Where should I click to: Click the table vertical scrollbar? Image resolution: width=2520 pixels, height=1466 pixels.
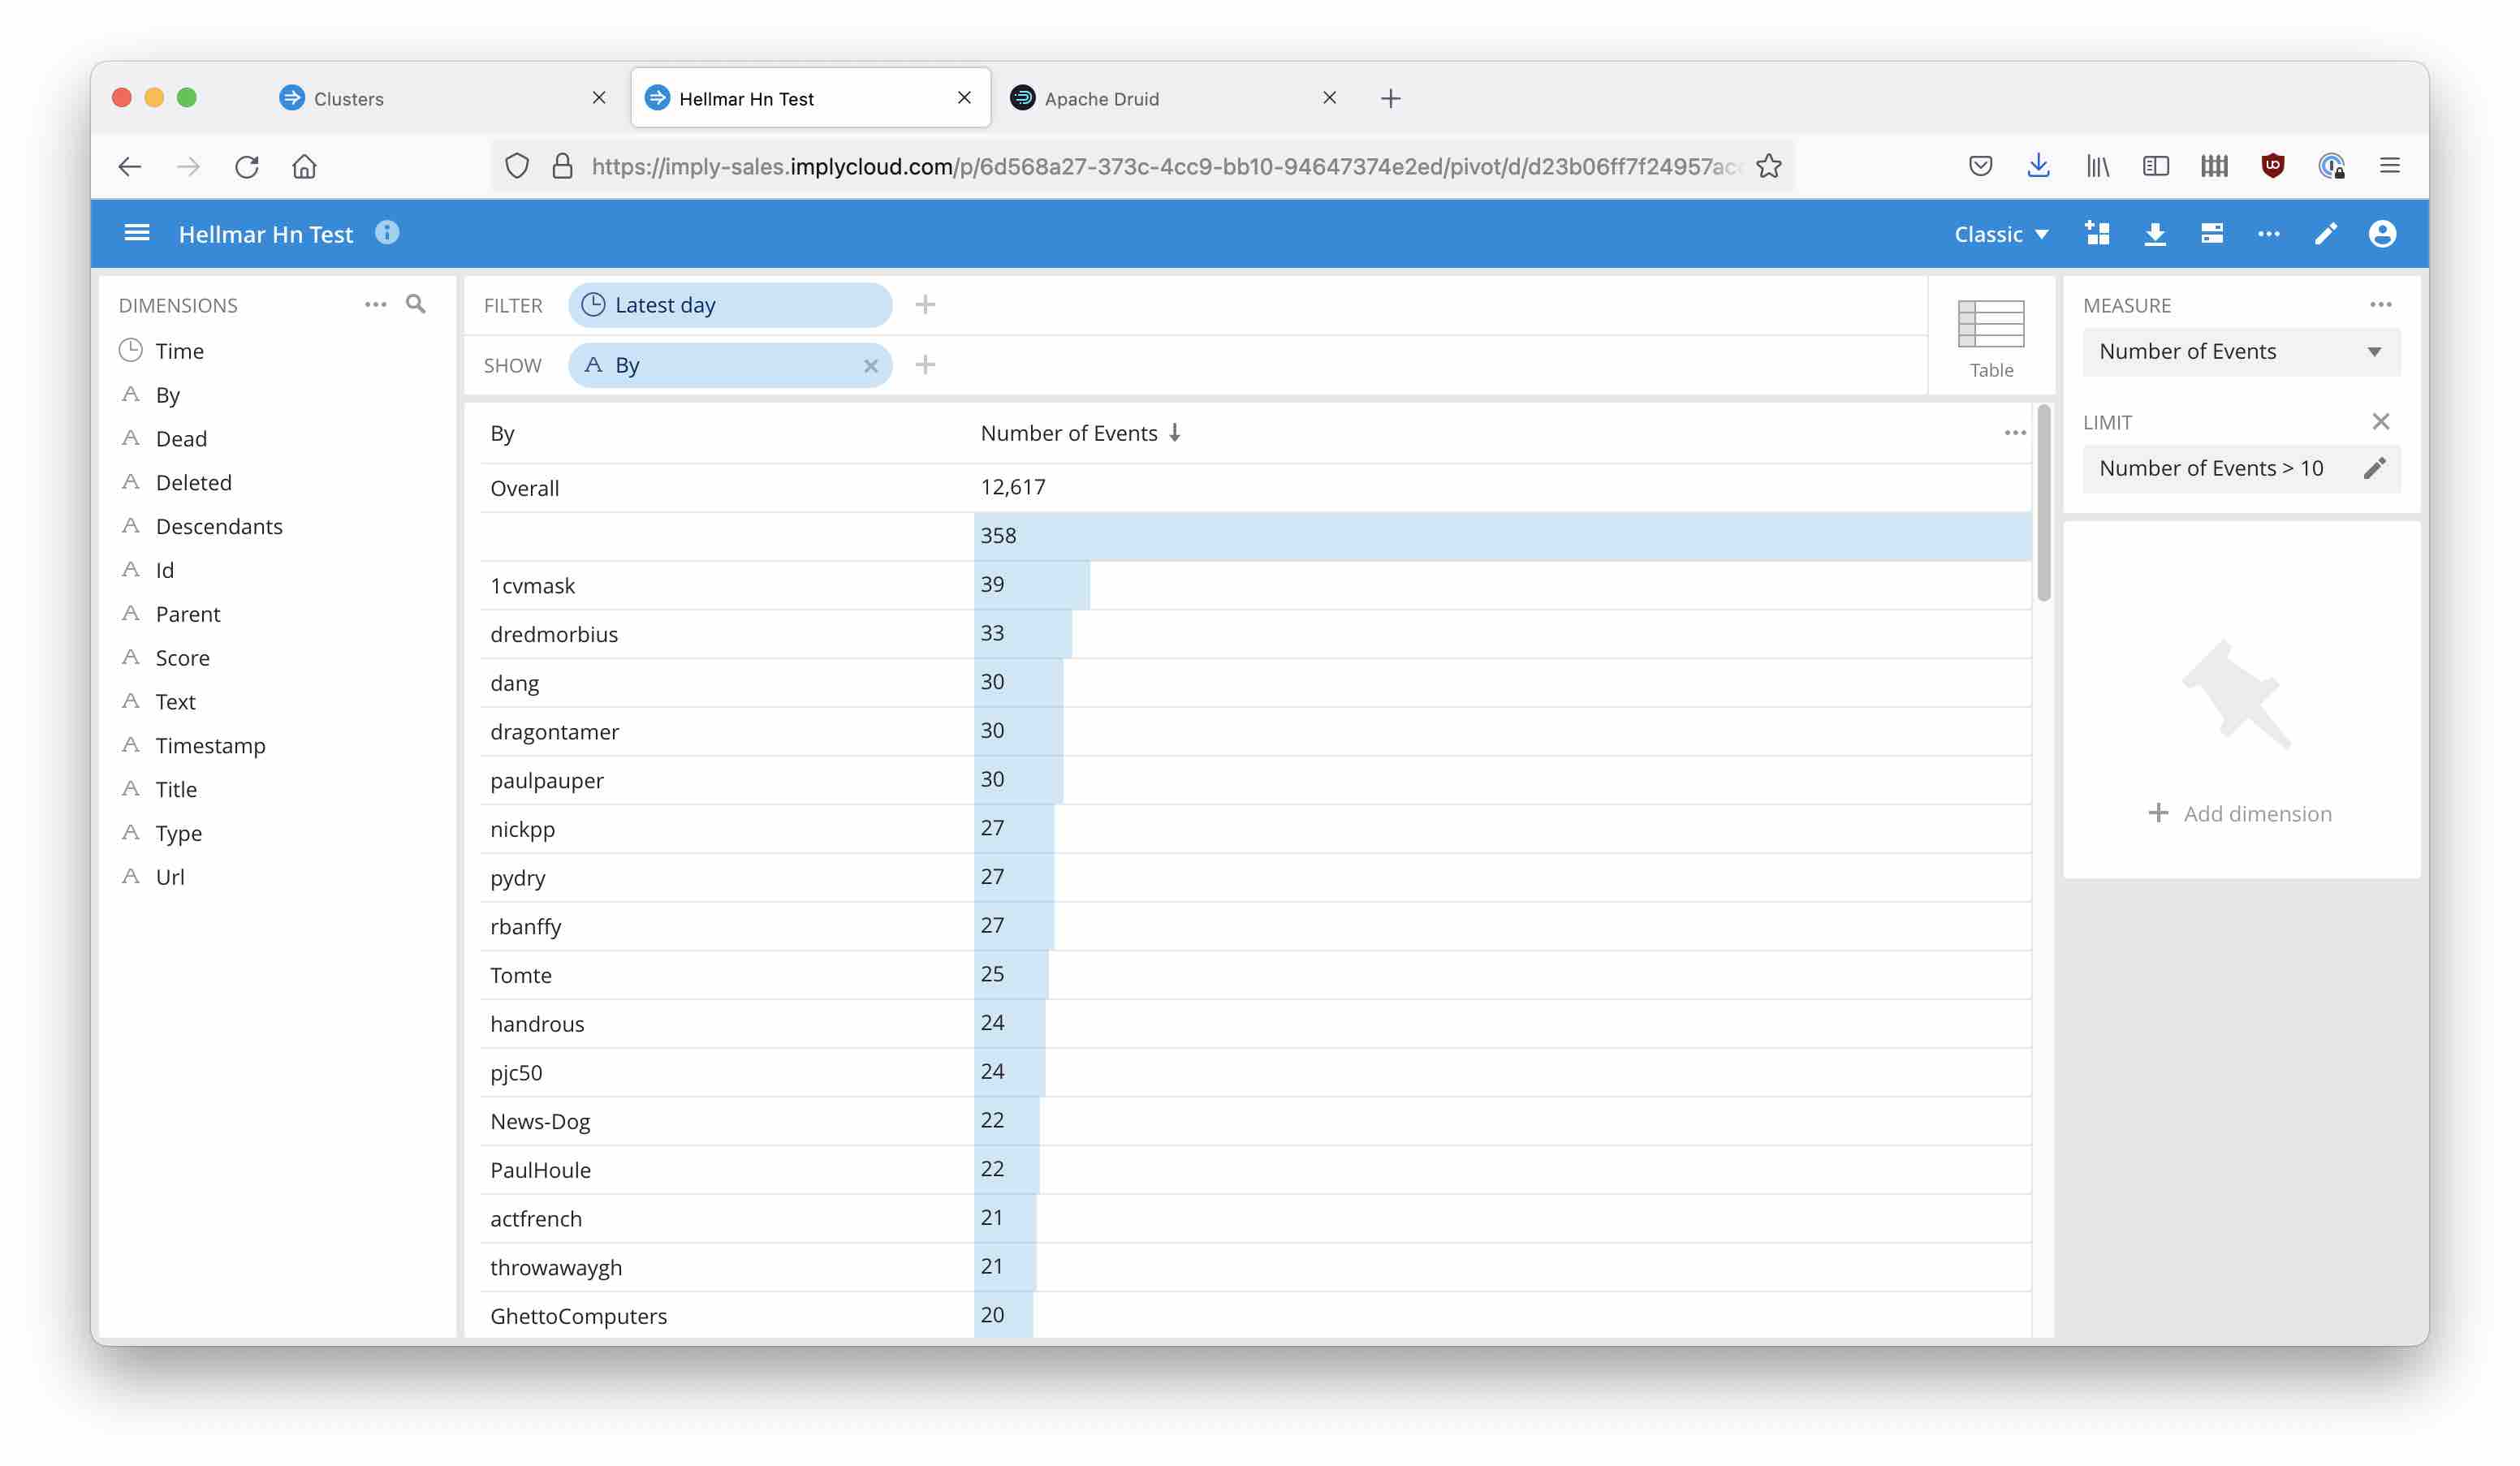tap(2043, 503)
